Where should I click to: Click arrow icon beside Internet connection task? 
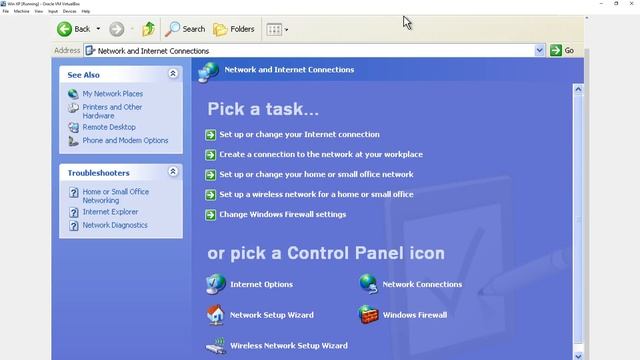pyautogui.click(x=210, y=135)
